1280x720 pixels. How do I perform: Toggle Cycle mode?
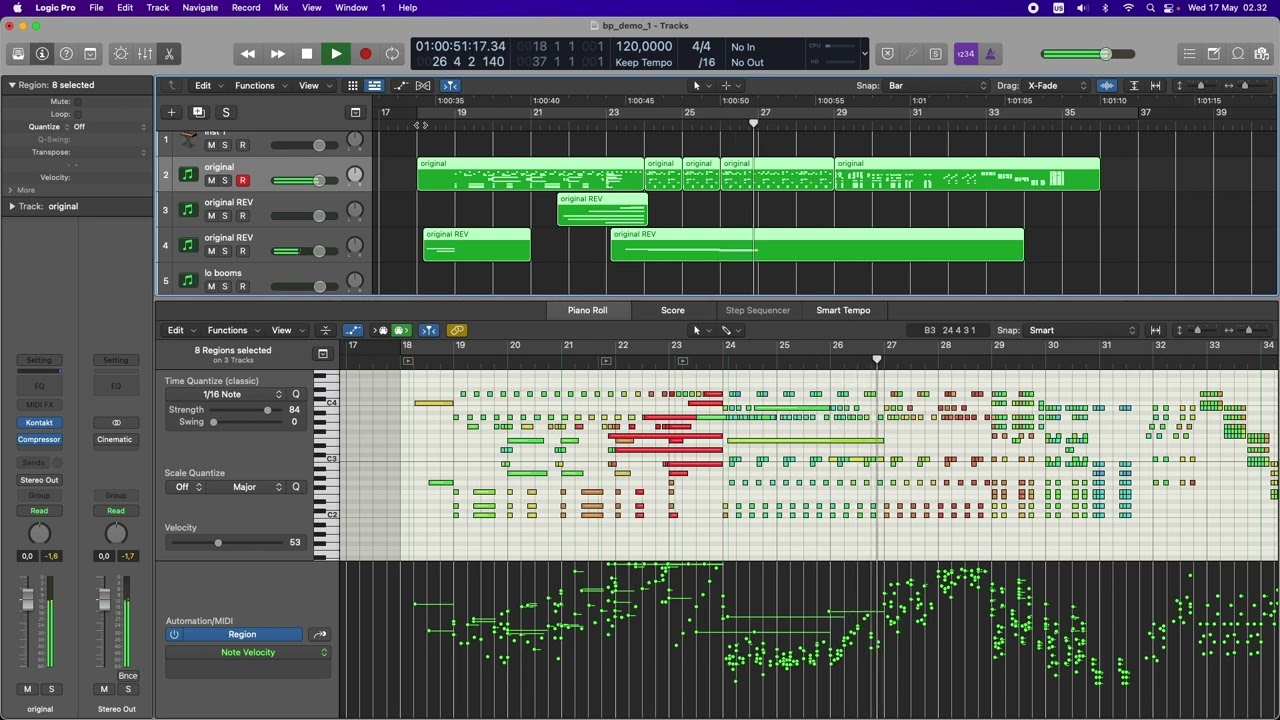(393, 54)
